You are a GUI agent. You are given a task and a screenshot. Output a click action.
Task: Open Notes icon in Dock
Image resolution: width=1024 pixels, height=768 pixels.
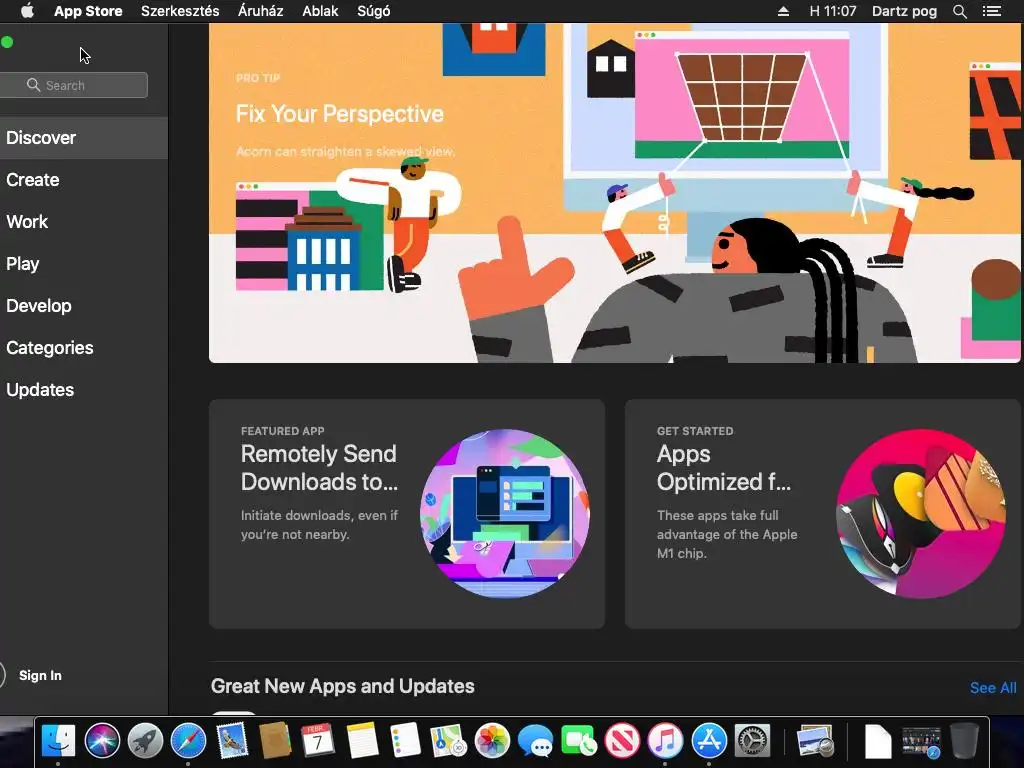point(362,741)
